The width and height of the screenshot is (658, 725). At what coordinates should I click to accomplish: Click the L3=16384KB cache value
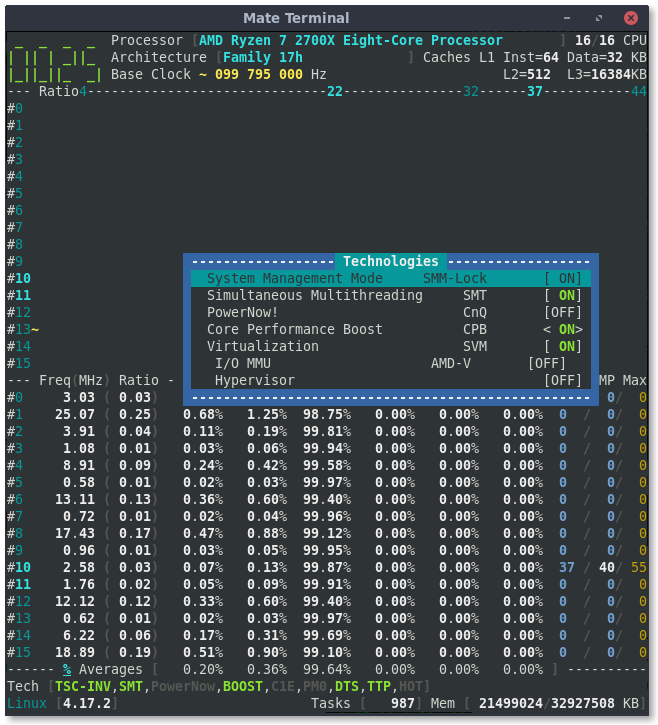click(x=607, y=74)
